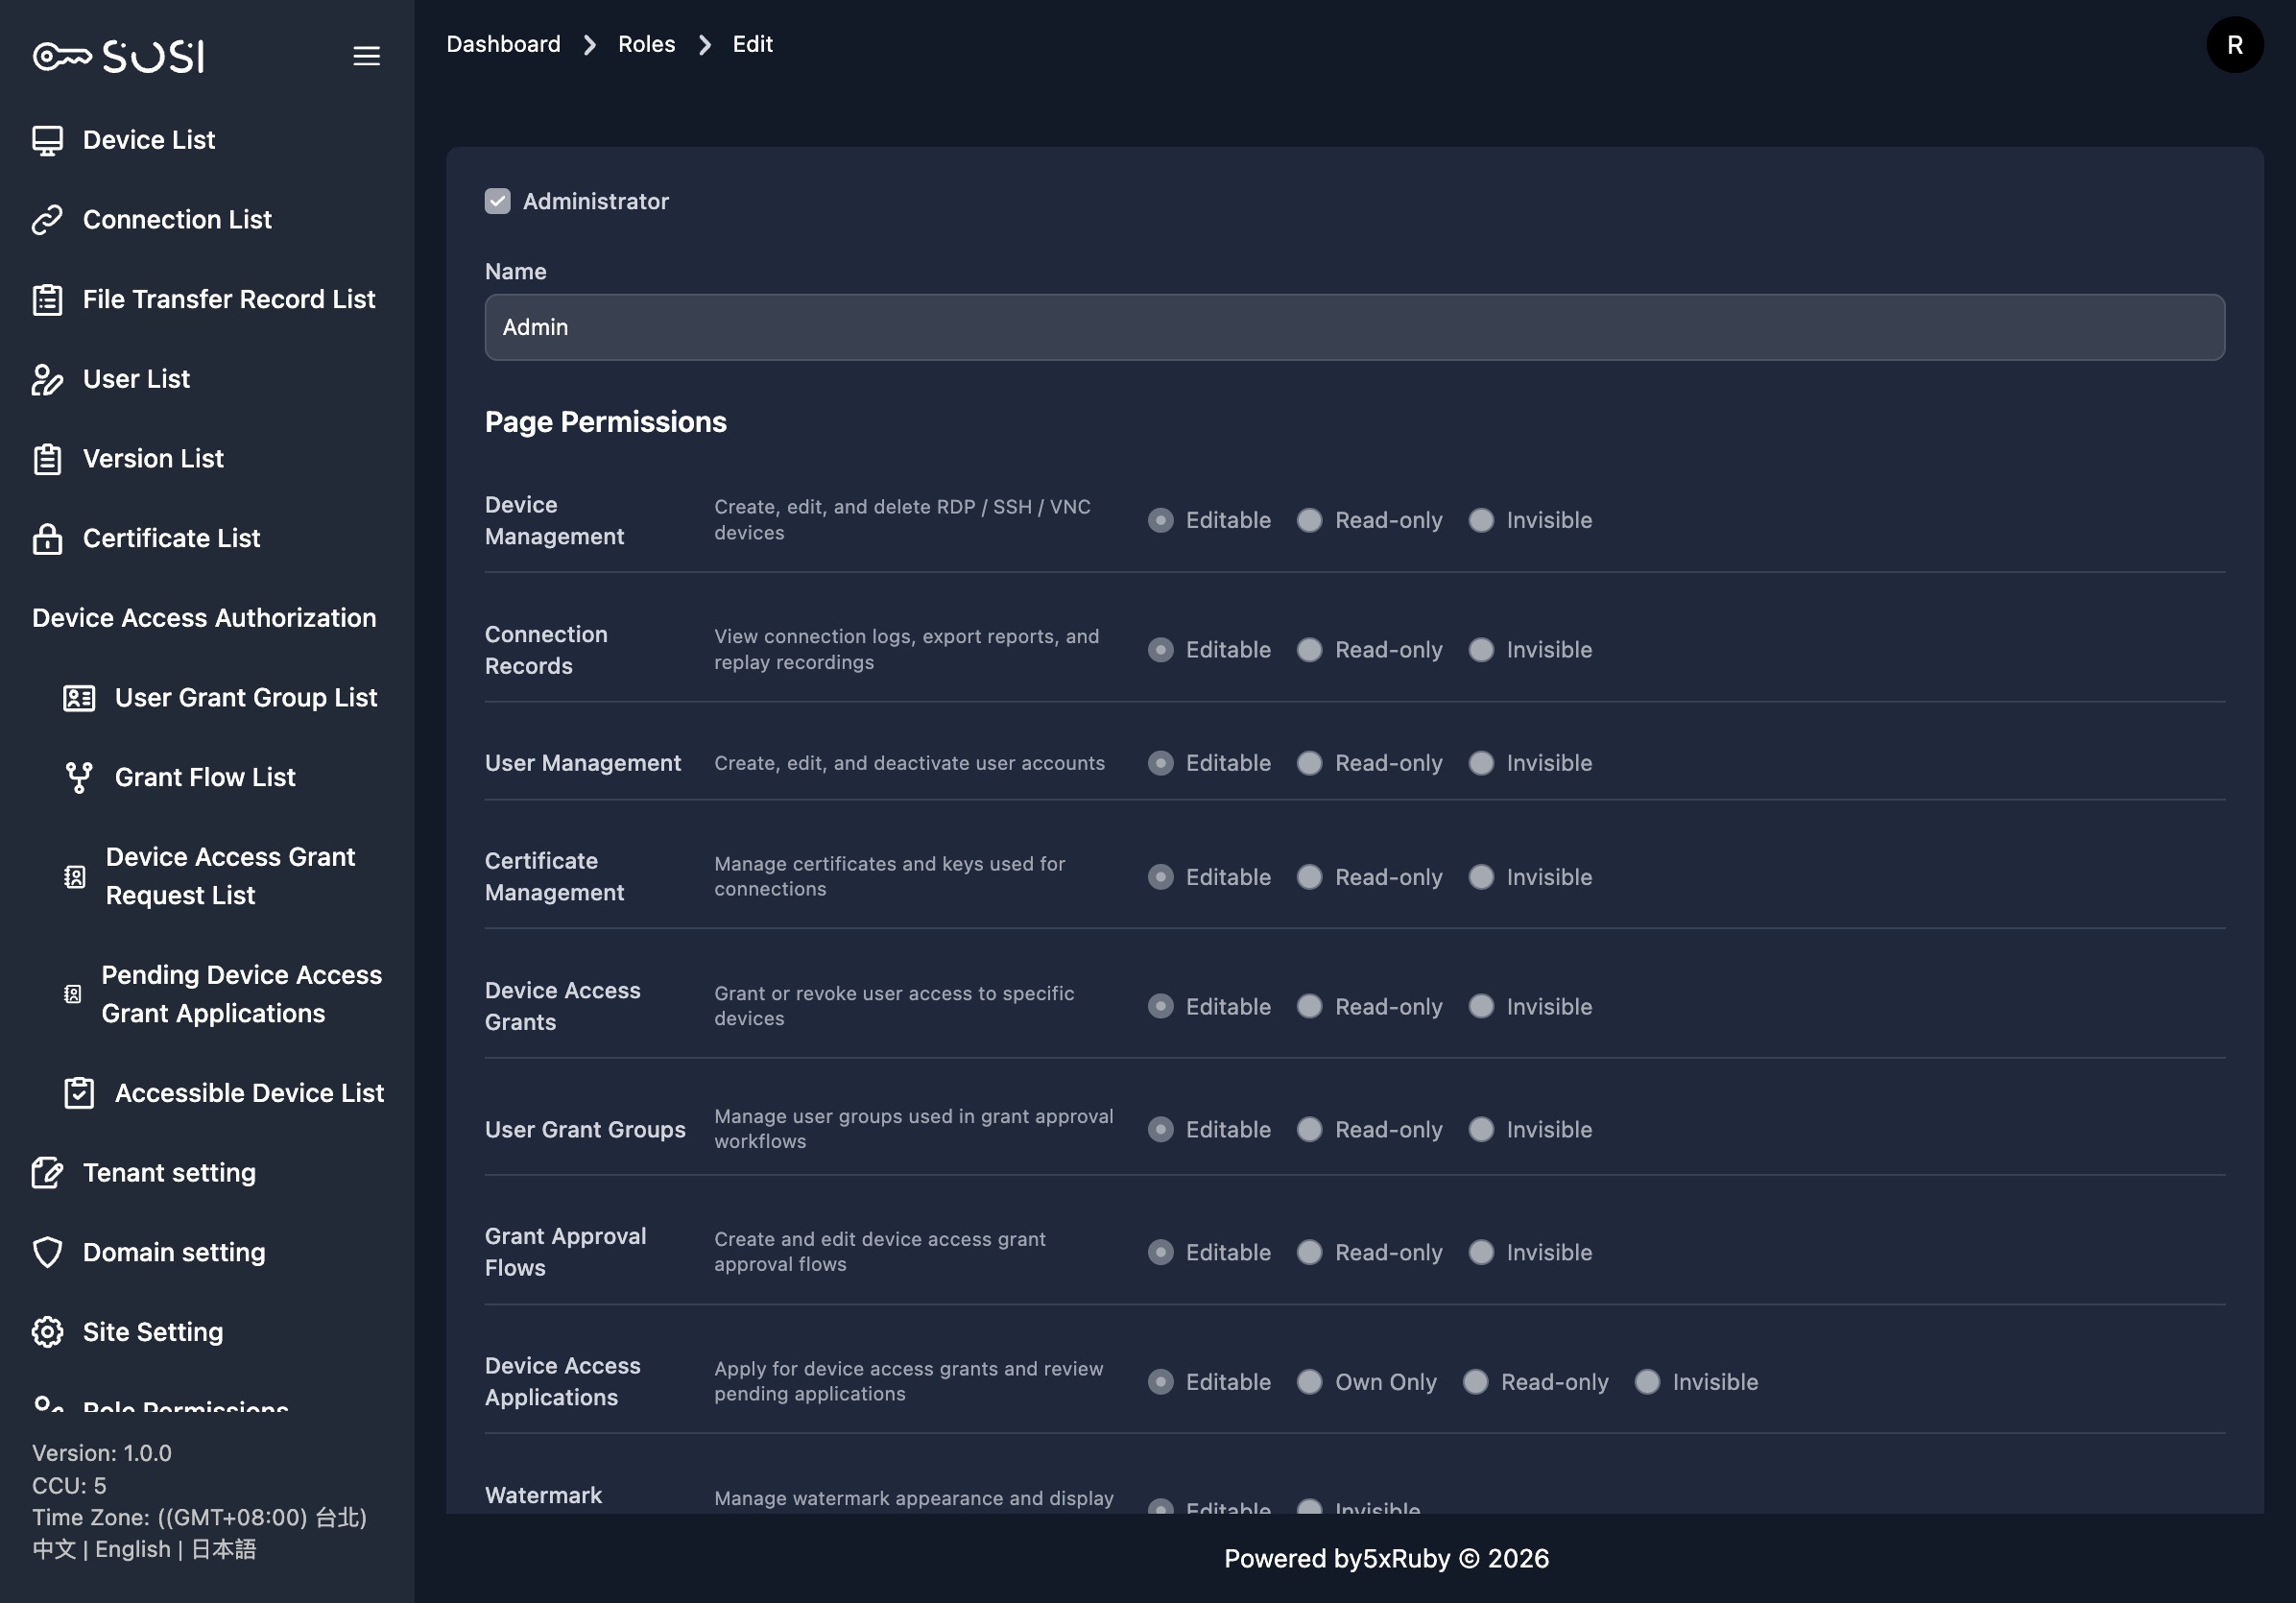The width and height of the screenshot is (2296, 1603).
Task: Select Editable for Device Management
Action: click(1160, 520)
